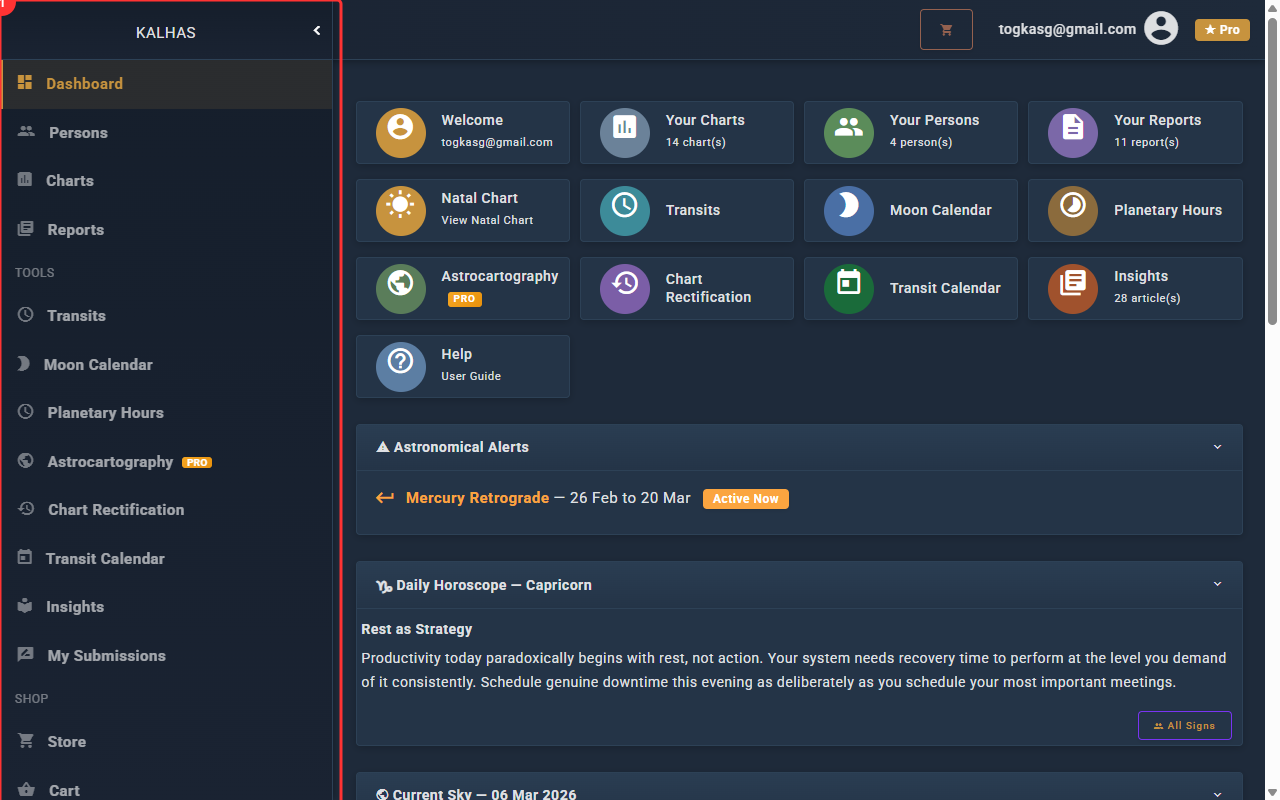Collapse the Astronomical Alerts panel
Screen dimensions: 1280x800
click(x=1217, y=447)
